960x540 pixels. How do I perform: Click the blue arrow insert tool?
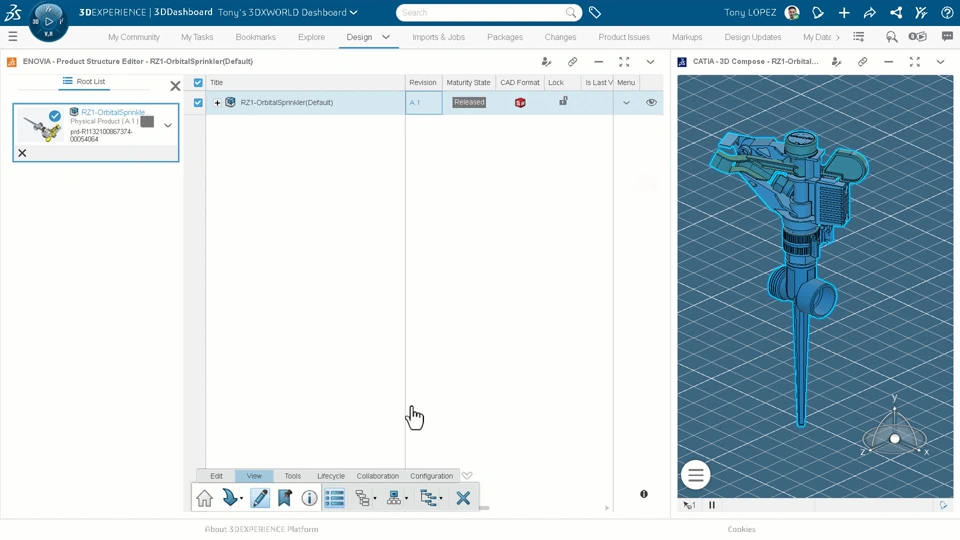230,498
